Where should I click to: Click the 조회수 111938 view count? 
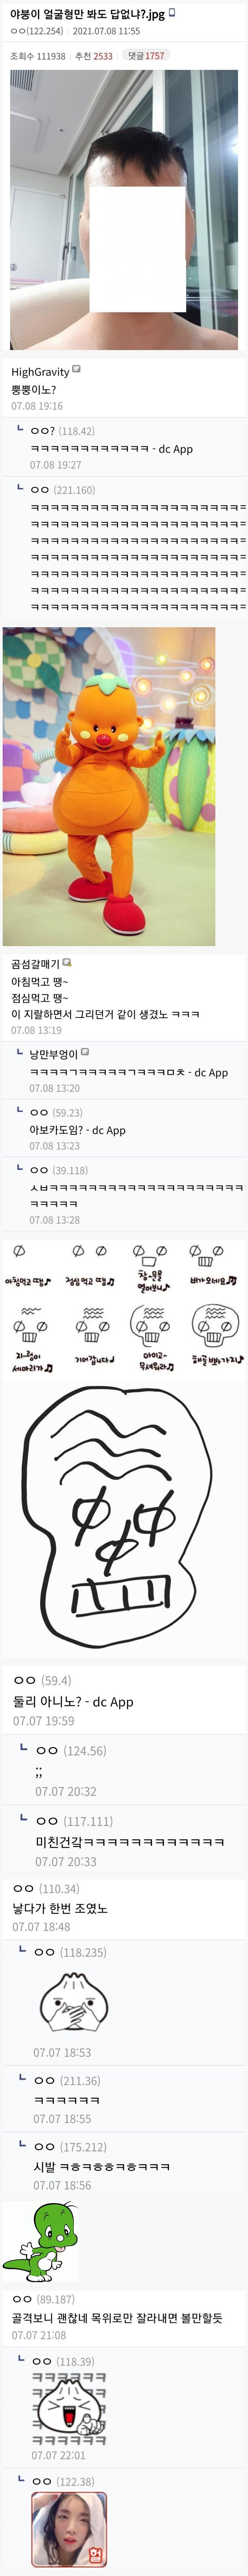[x=38, y=56]
